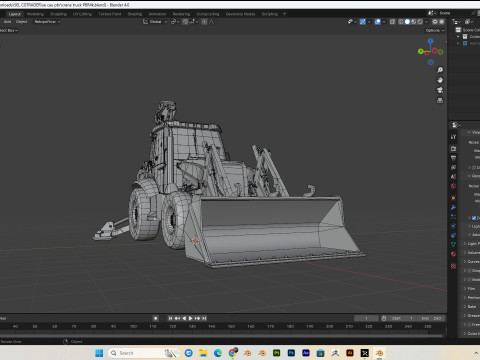The width and height of the screenshot is (480, 360).
Task: Click the red X axis gizmo handle
Action: pos(435,51)
